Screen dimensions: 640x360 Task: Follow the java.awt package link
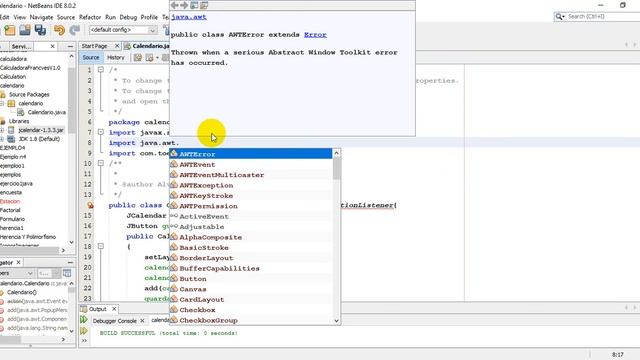pos(189,17)
